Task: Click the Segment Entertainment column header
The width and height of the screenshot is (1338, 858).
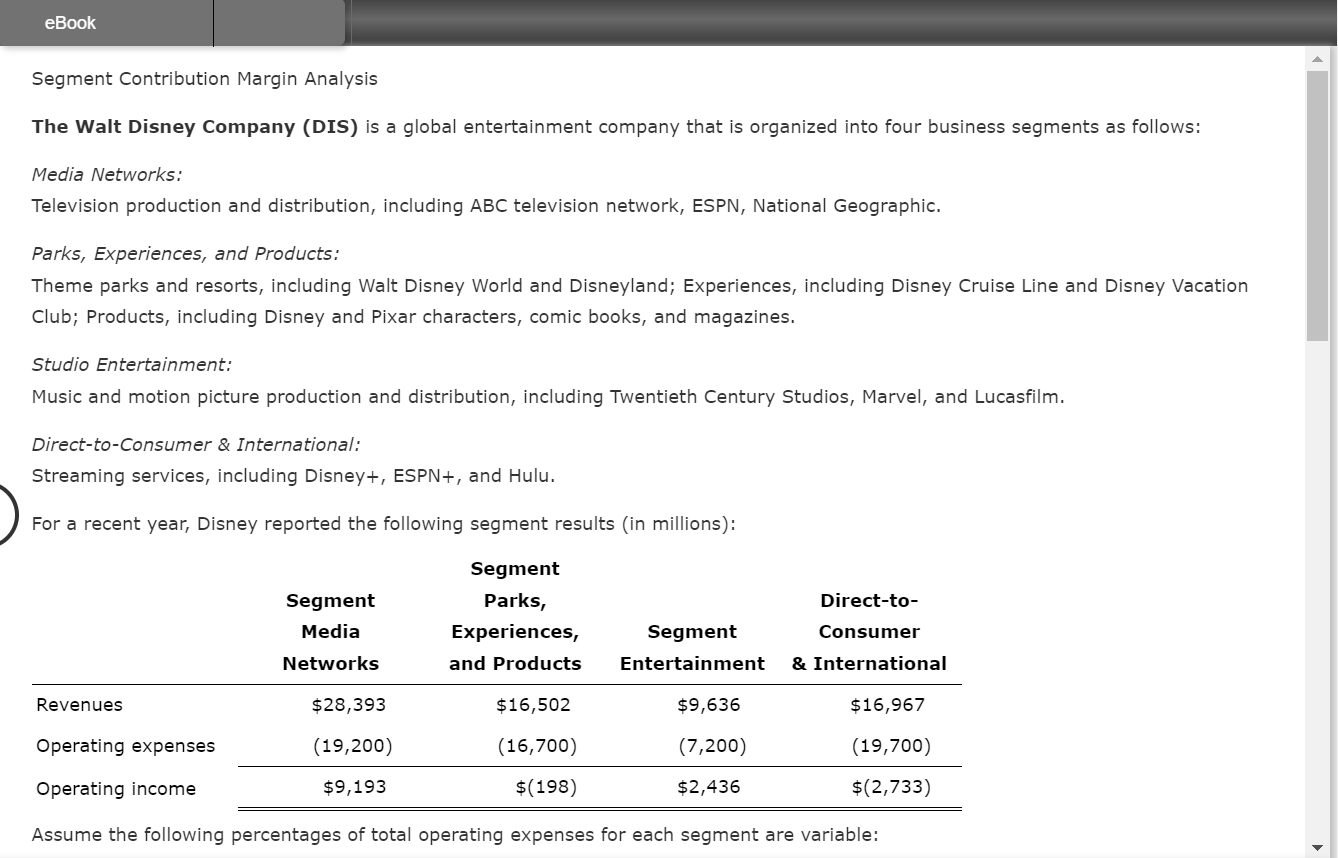Action: click(x=692, y=648)
